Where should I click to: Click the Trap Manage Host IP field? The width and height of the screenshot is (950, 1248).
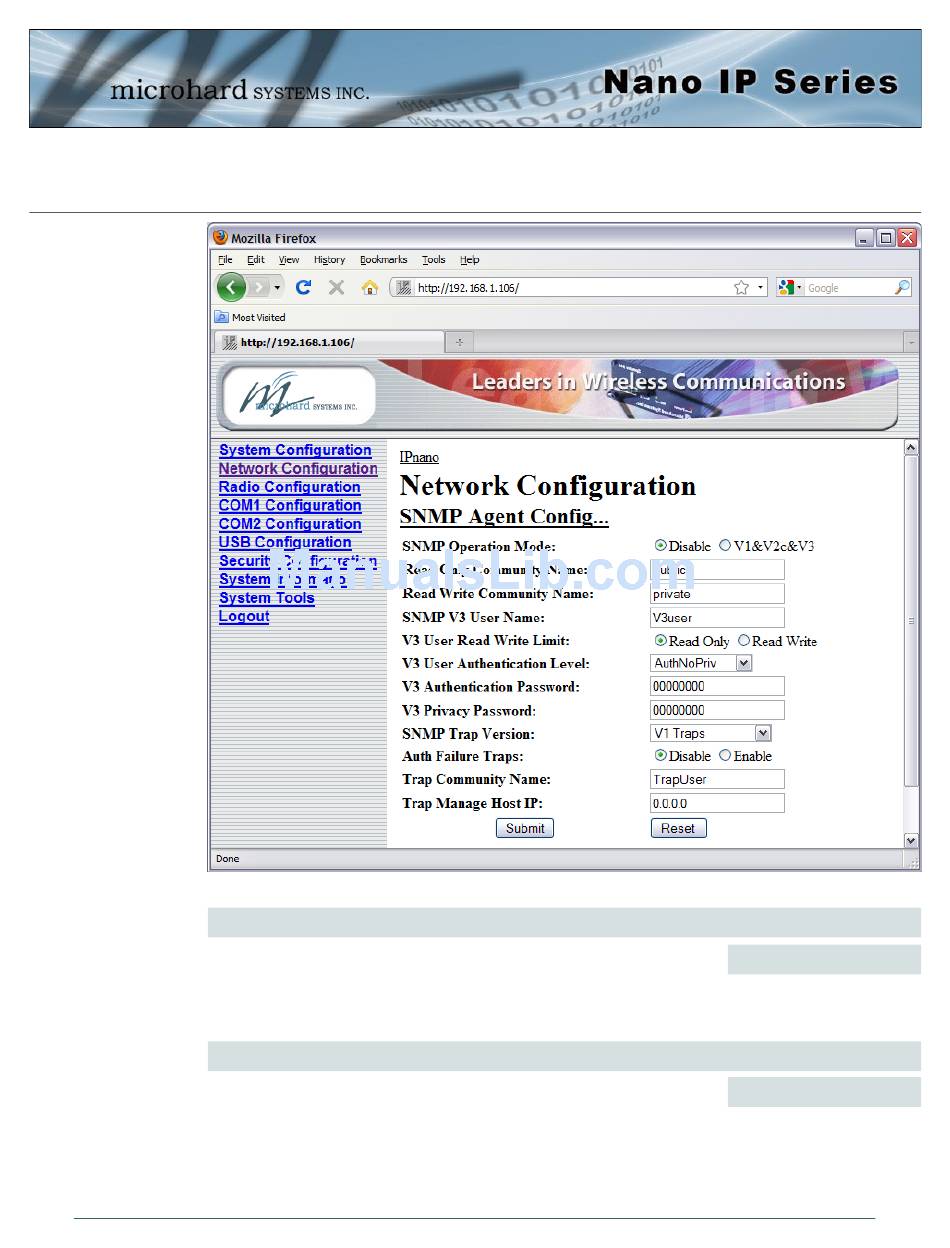coord(717,803)
